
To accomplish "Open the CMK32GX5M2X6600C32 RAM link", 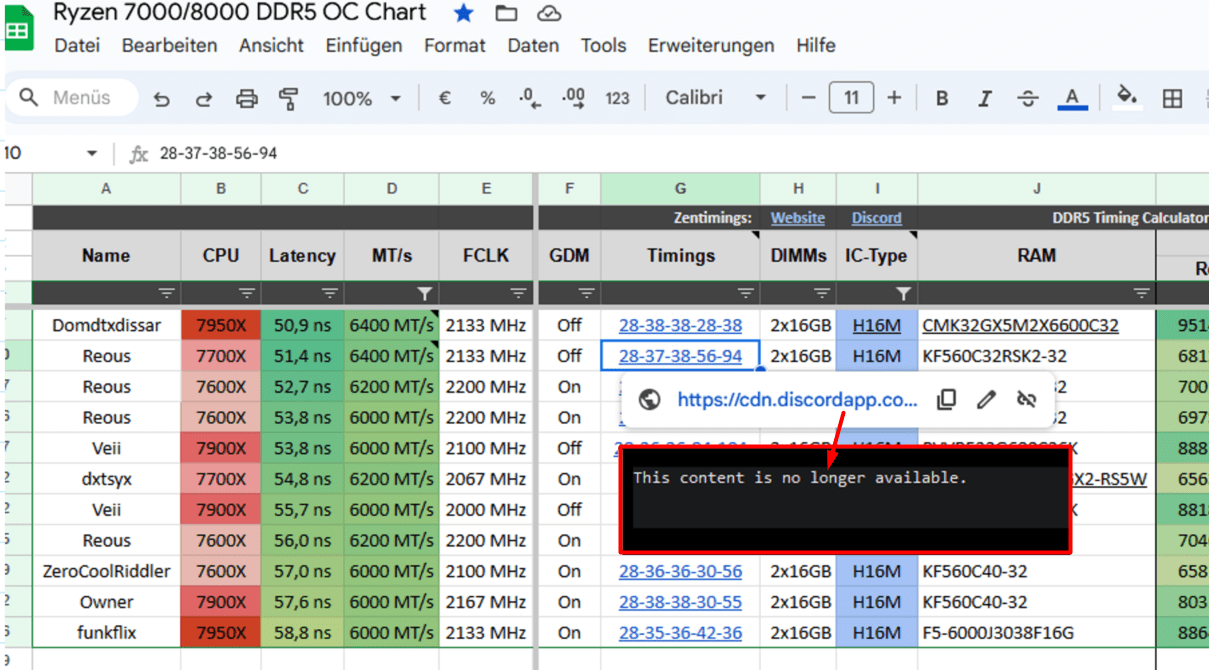I will (1020, 325).
